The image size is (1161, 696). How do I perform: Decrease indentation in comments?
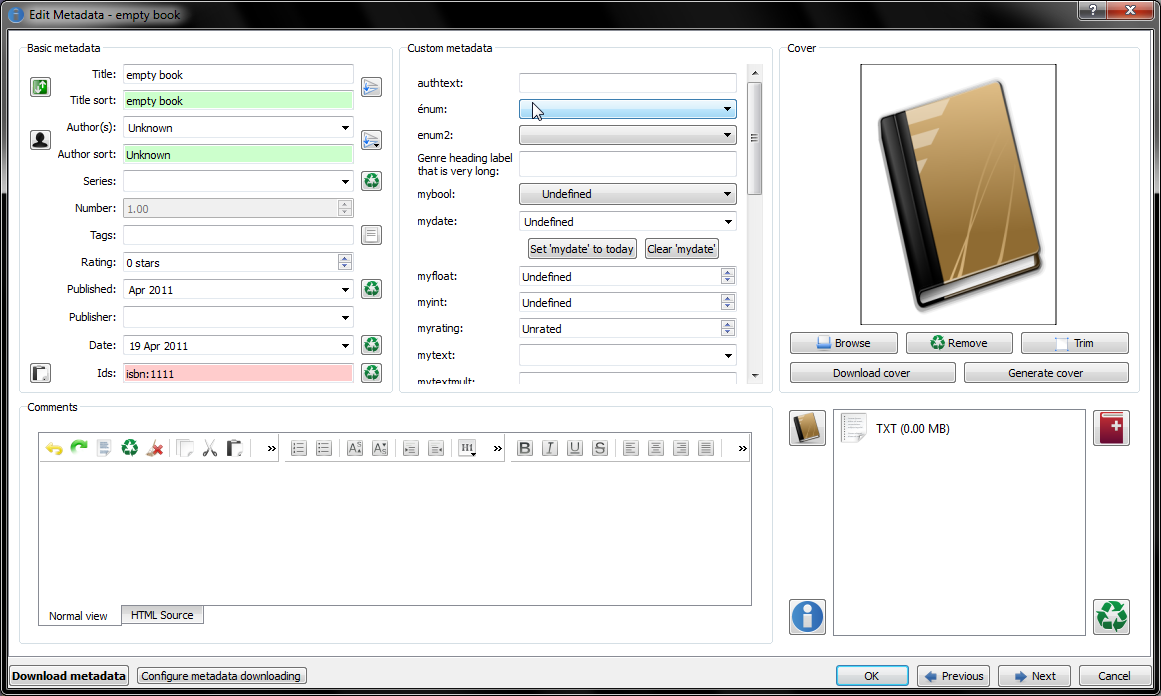tap(436, 448)
